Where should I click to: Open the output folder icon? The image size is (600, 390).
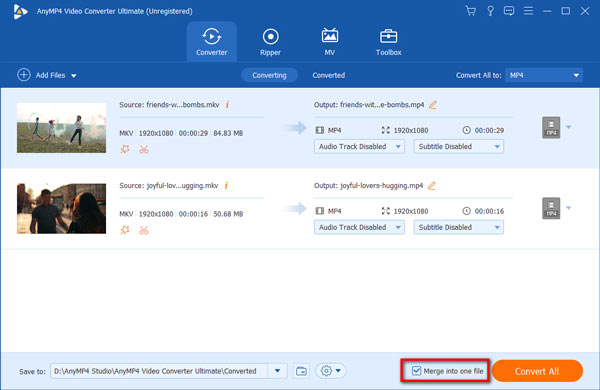302,371
